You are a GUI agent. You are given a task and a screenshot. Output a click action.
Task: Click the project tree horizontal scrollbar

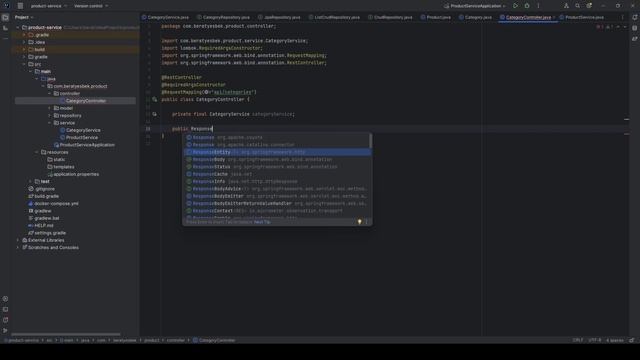(x=66, y=334)
